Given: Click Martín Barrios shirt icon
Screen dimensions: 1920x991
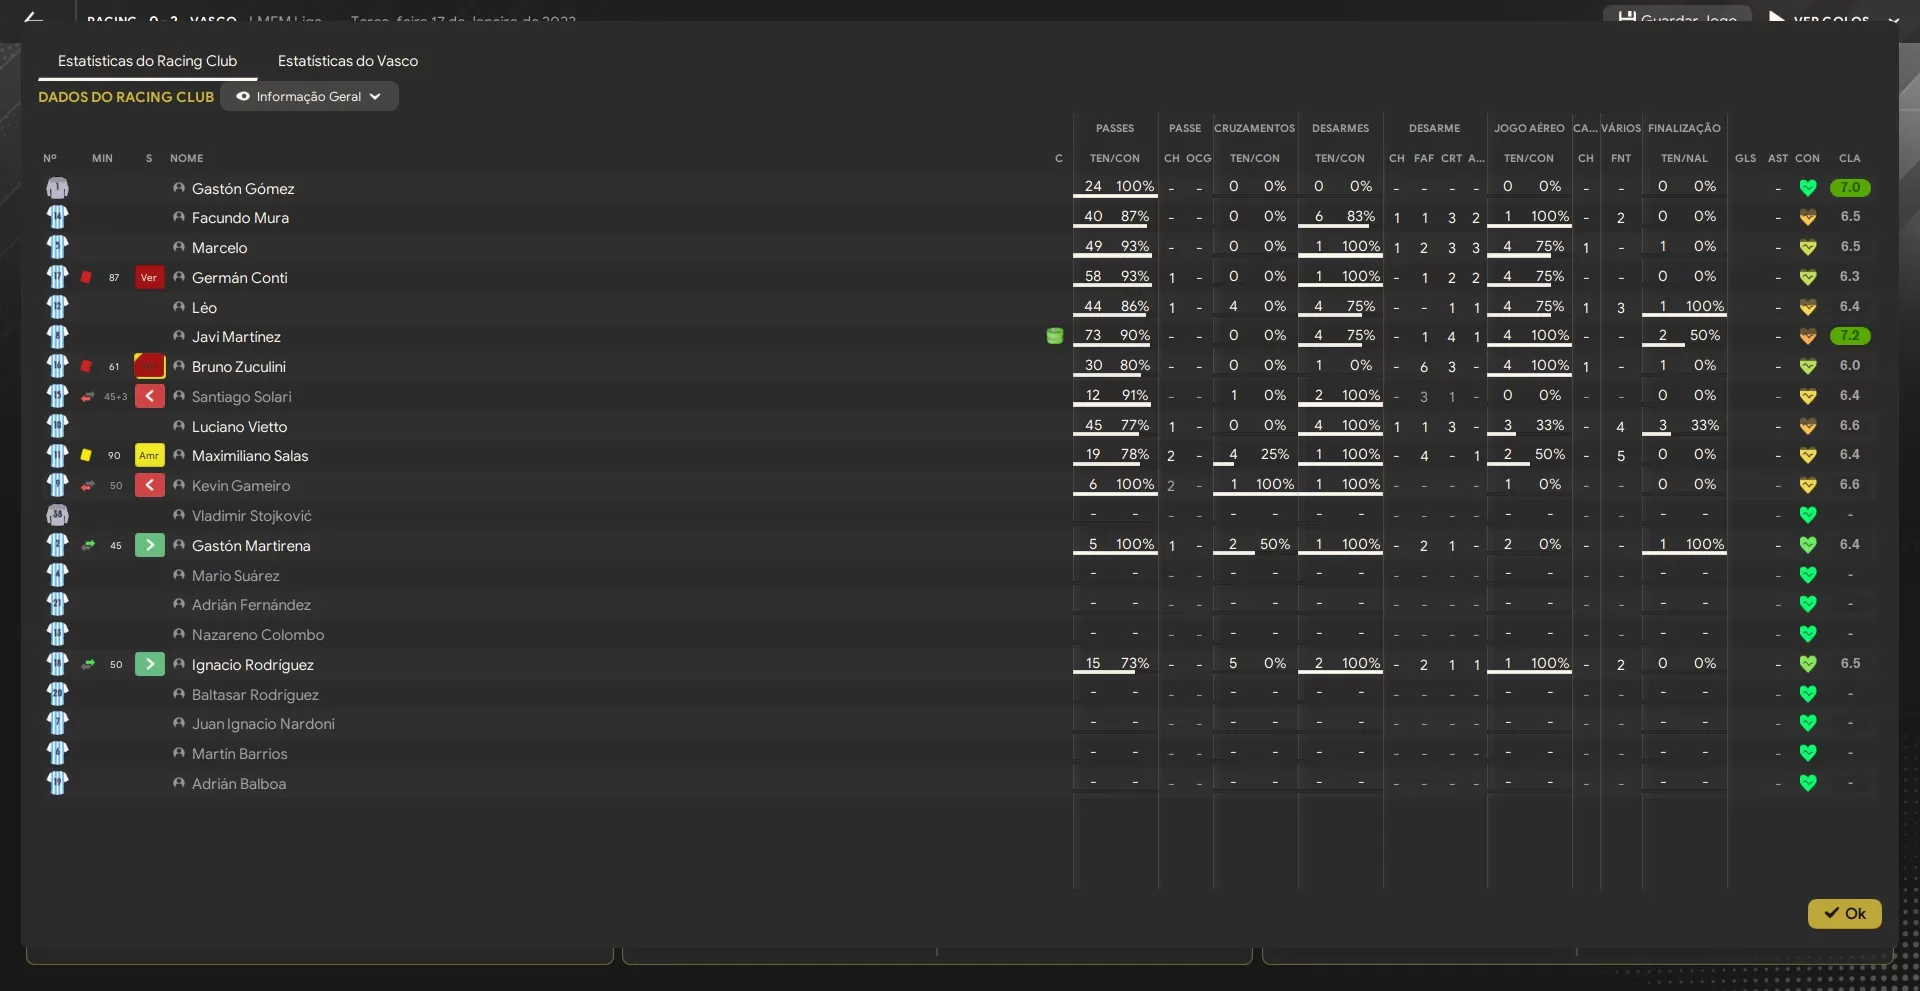Looking at the screenshot, I should [57, 753].
